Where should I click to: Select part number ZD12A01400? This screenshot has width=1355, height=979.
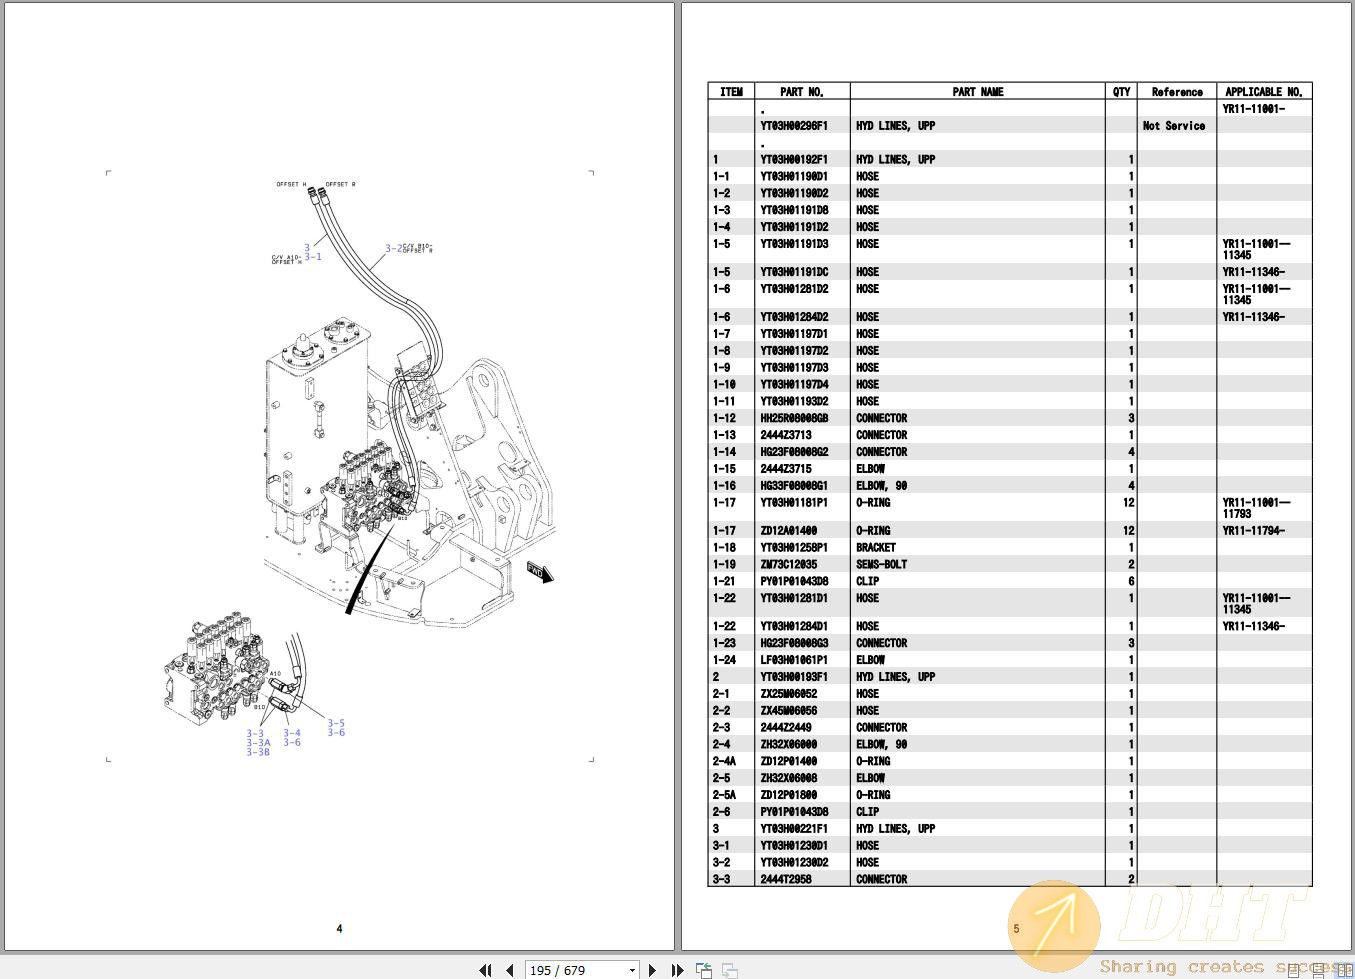788,531
